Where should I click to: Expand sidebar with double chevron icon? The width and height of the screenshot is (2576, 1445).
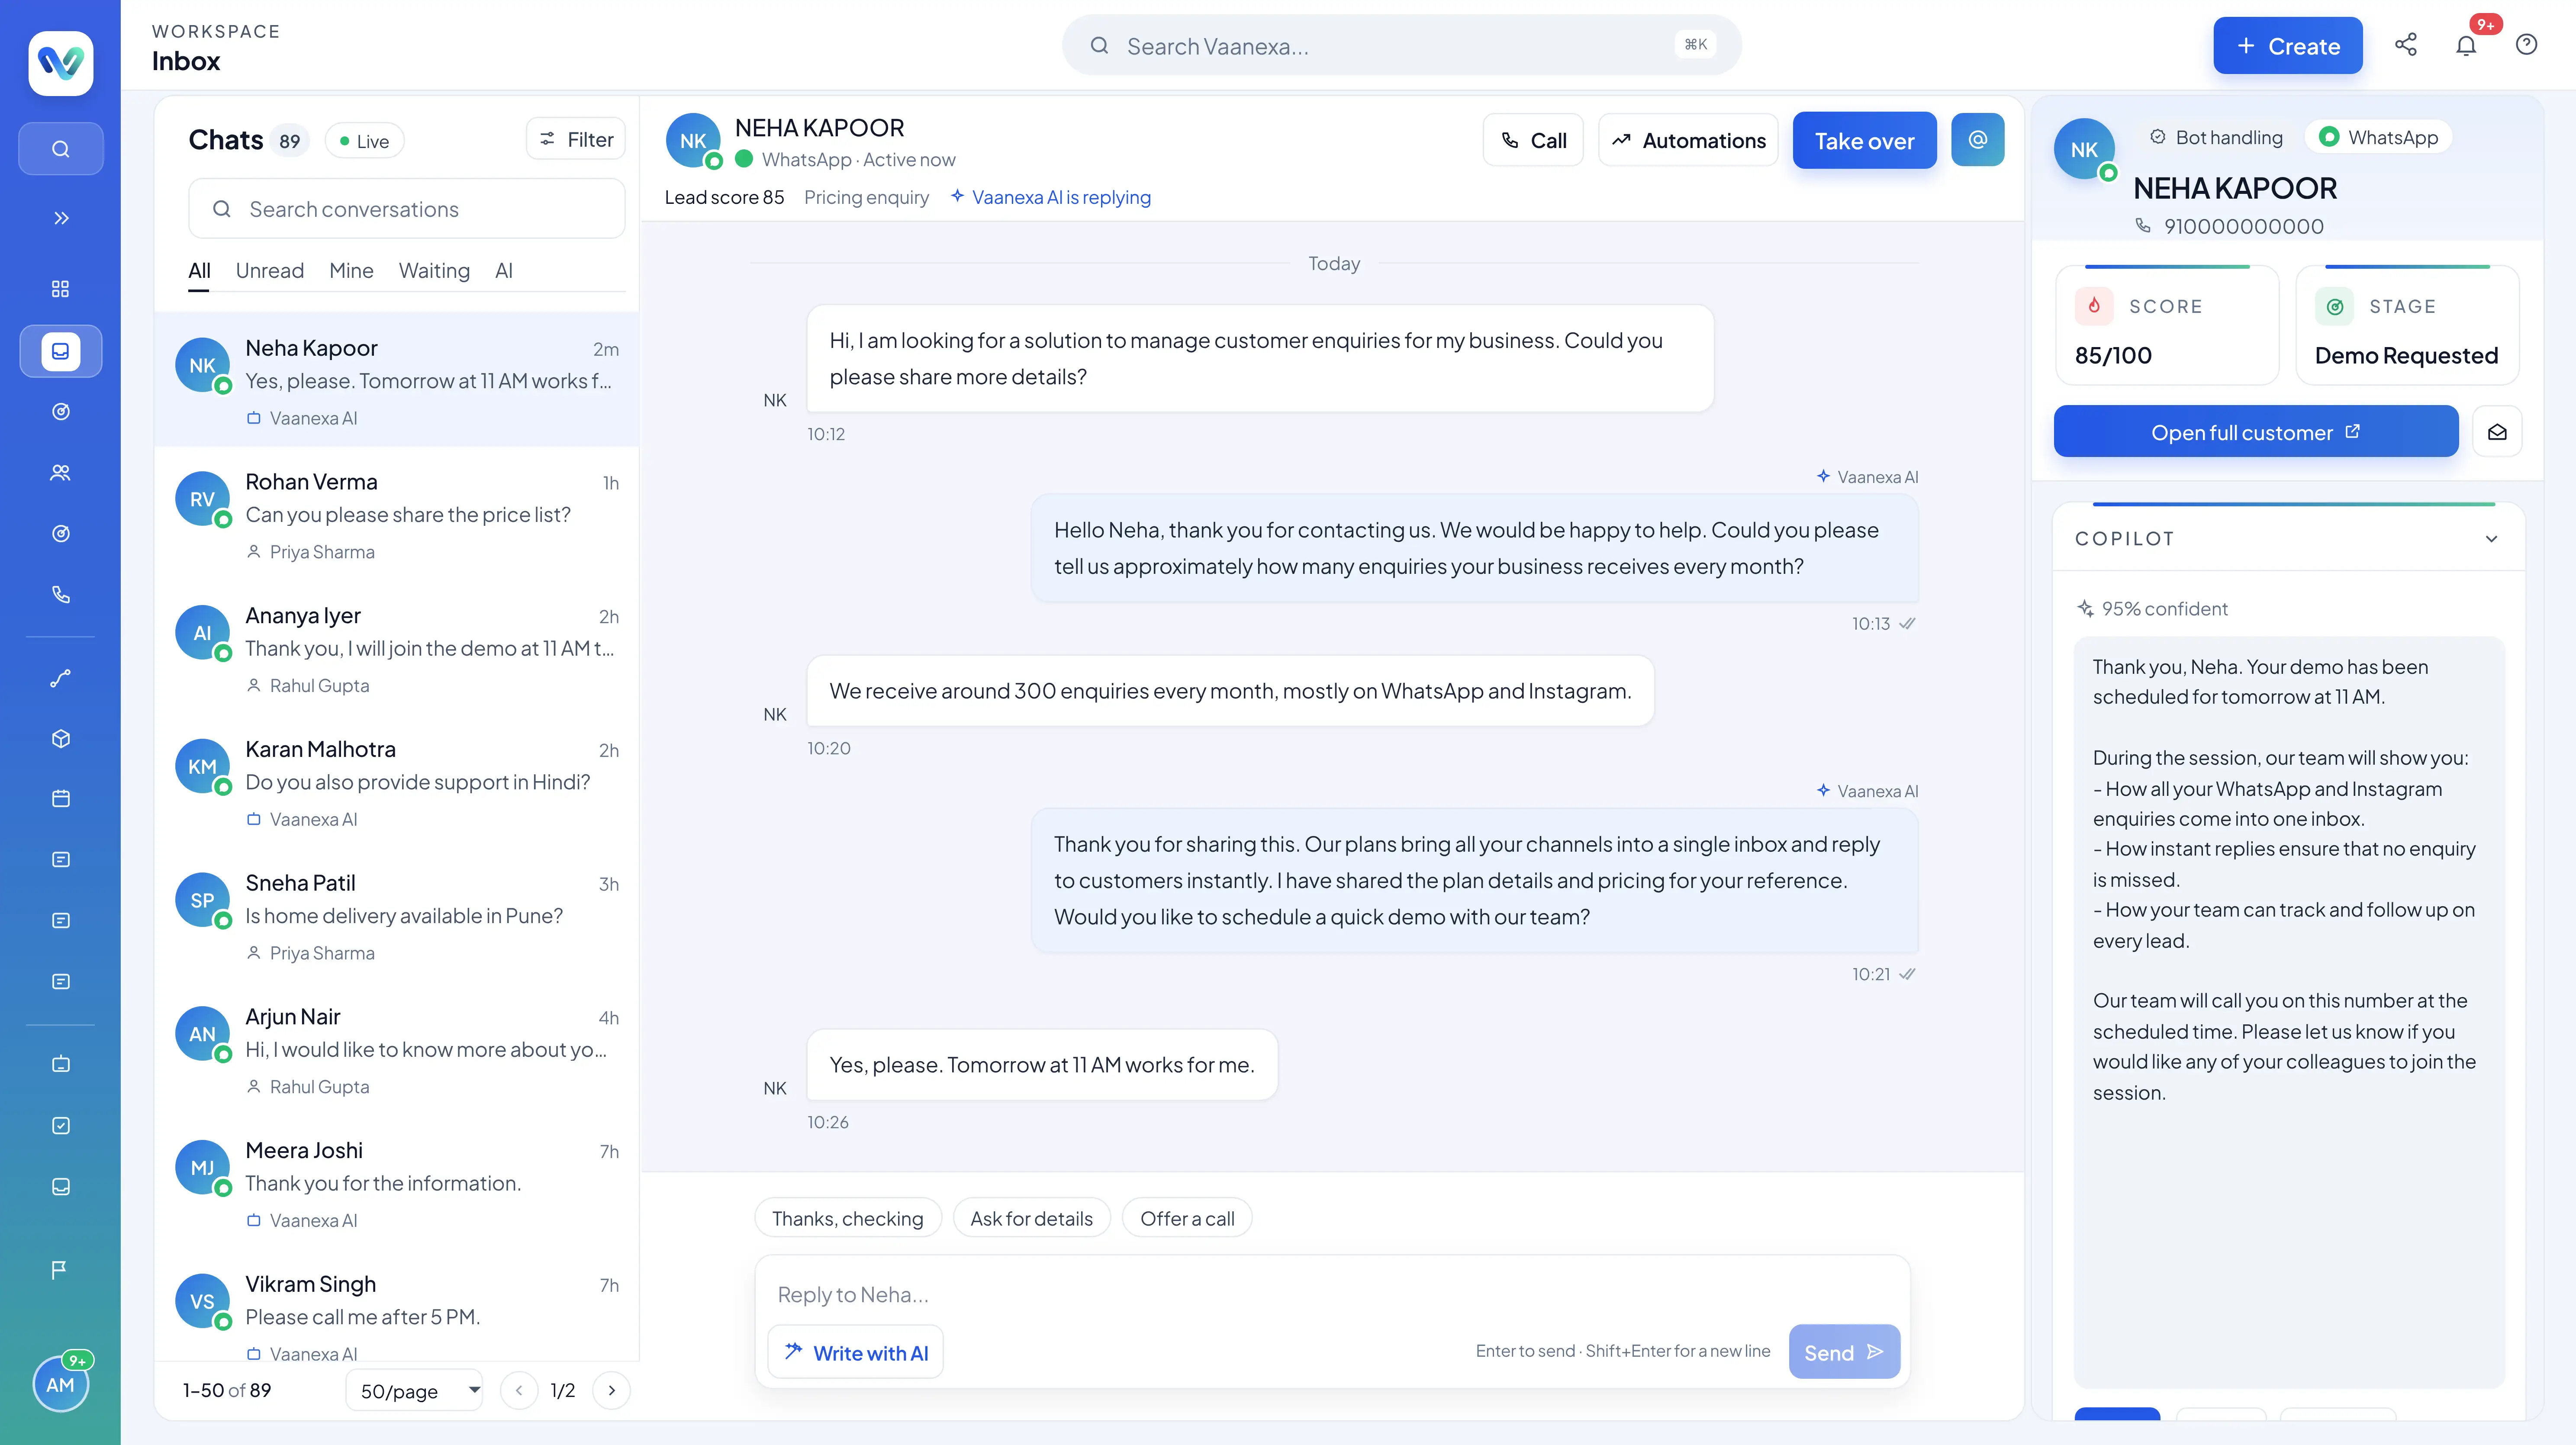click(x=61, y=218)
